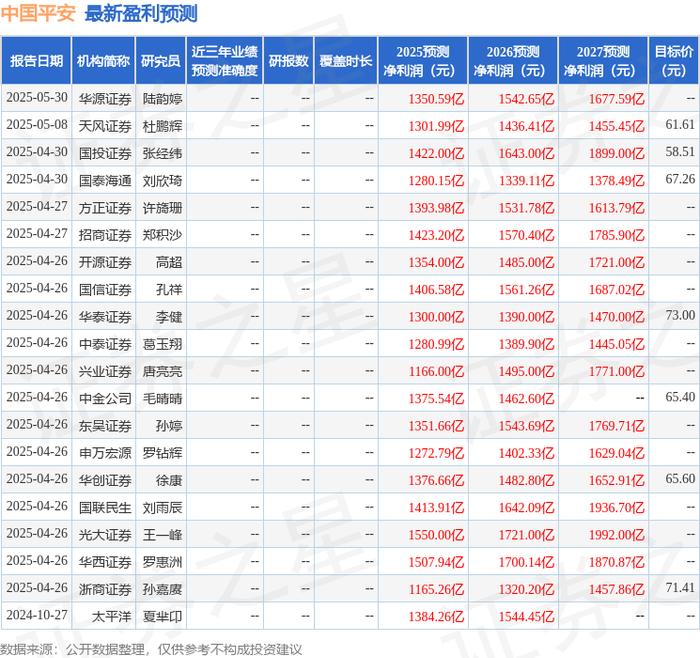Select the 申万宏源 institution cell
This screenshot has width=700, height=658.
[105, 453]
